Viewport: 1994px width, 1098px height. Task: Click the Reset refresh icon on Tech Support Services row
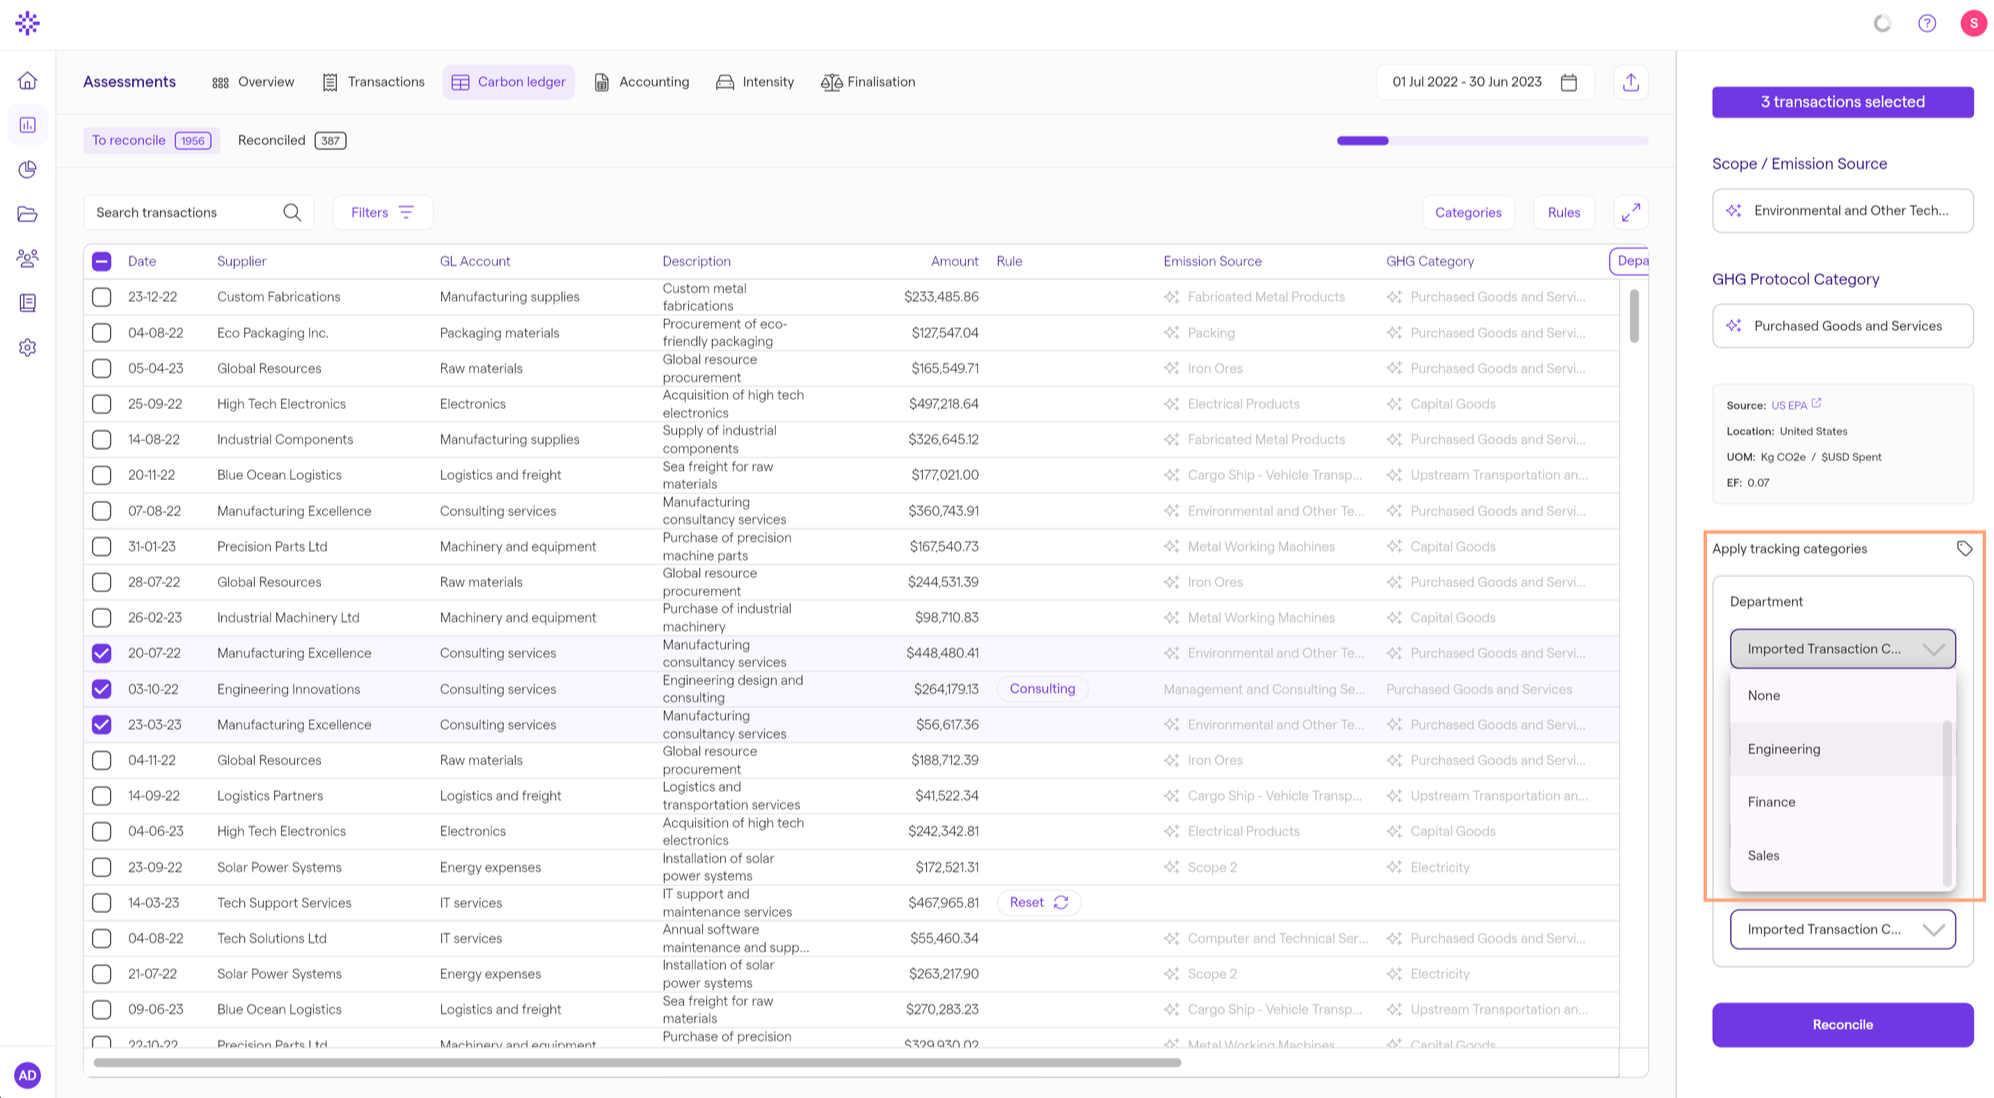coord(1061,902)
